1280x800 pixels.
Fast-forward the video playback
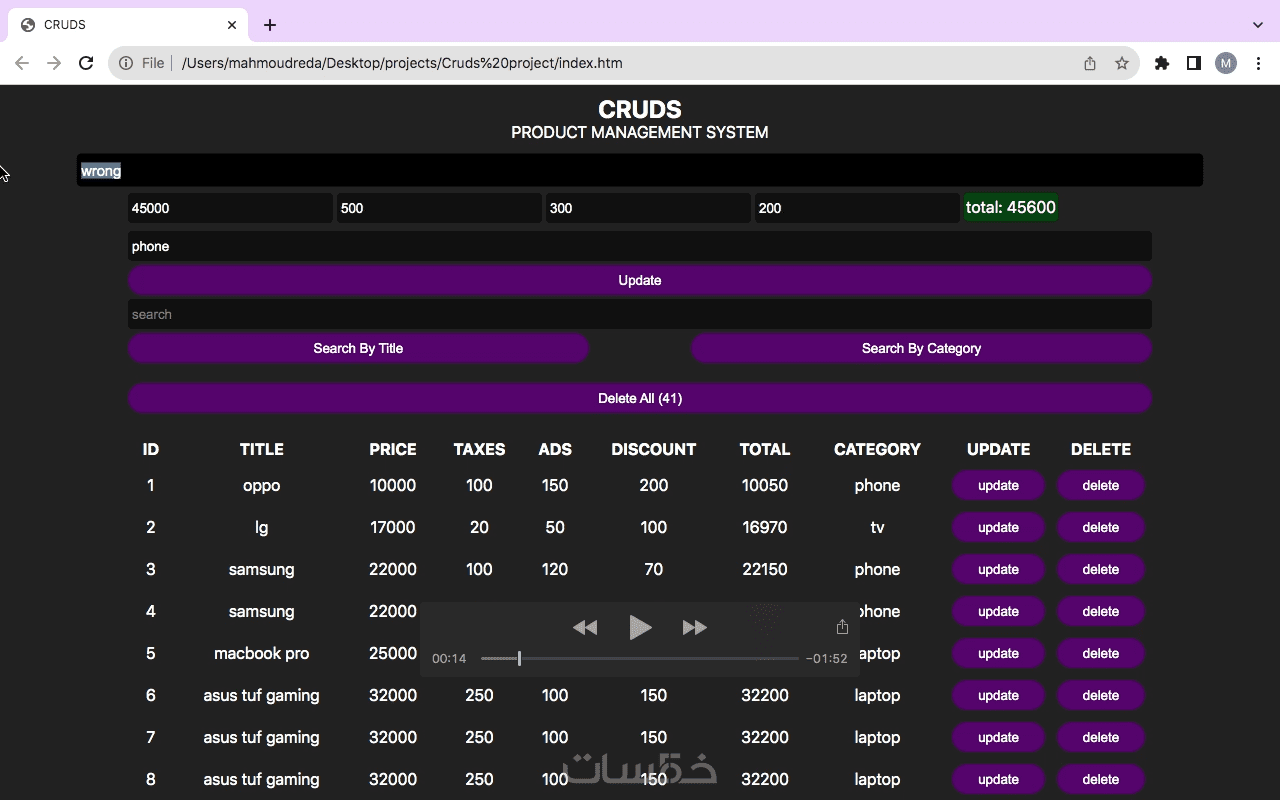tap(694, 627)
